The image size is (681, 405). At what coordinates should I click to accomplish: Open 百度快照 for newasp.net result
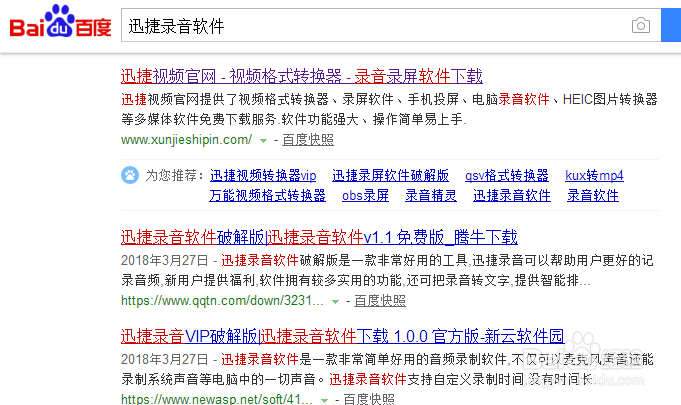[x=369, y=399]
